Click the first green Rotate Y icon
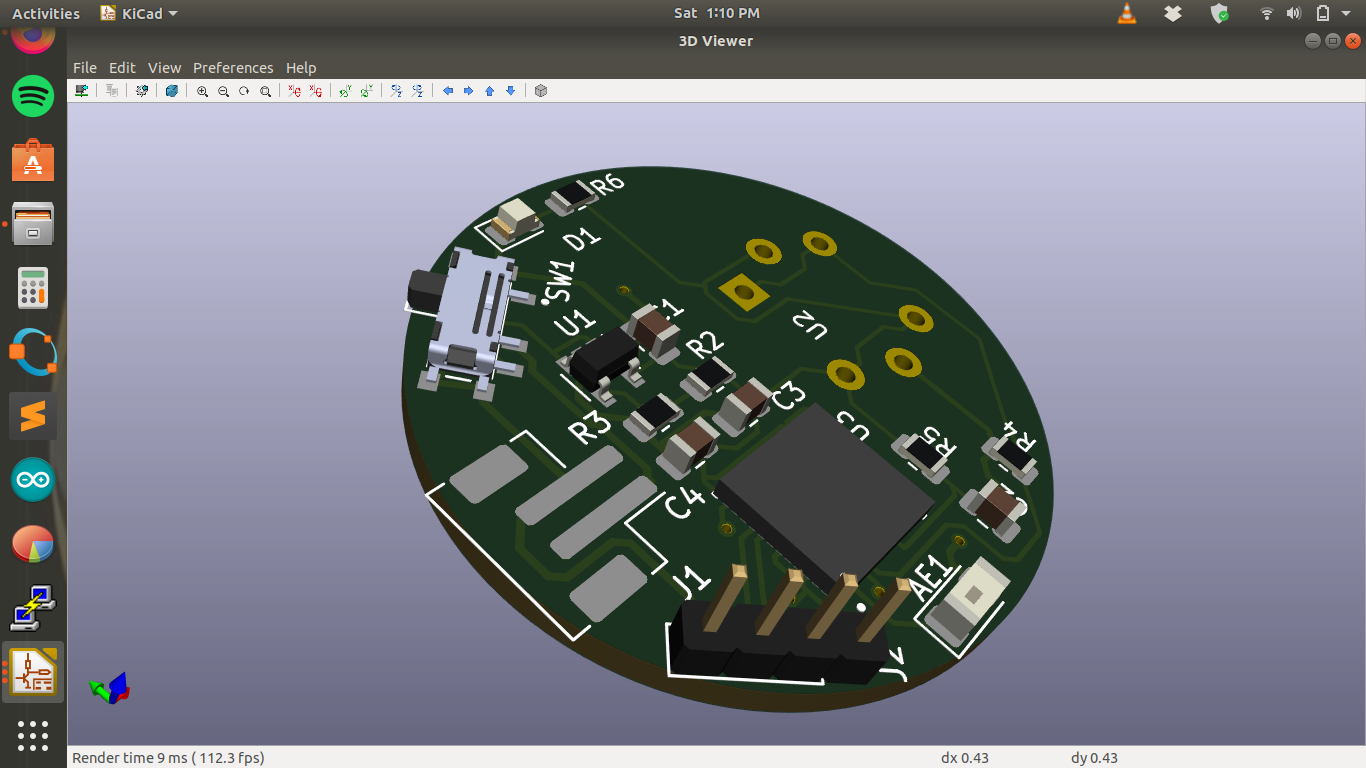The image size is (1366, 768). 345,91
